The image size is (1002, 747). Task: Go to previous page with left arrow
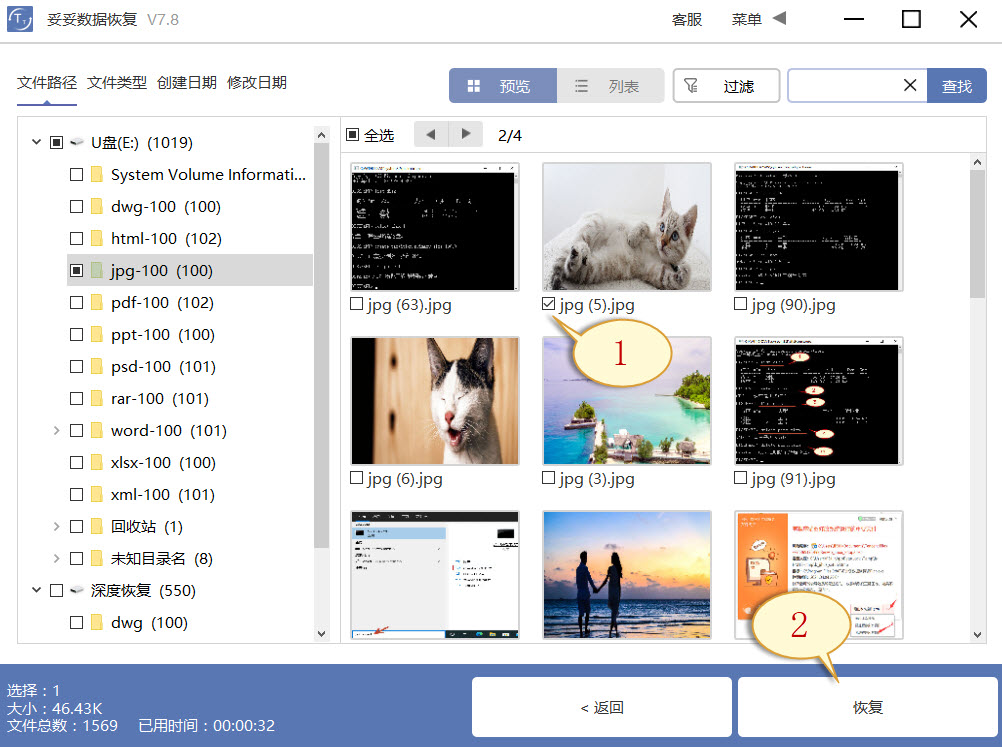[430, 134]
